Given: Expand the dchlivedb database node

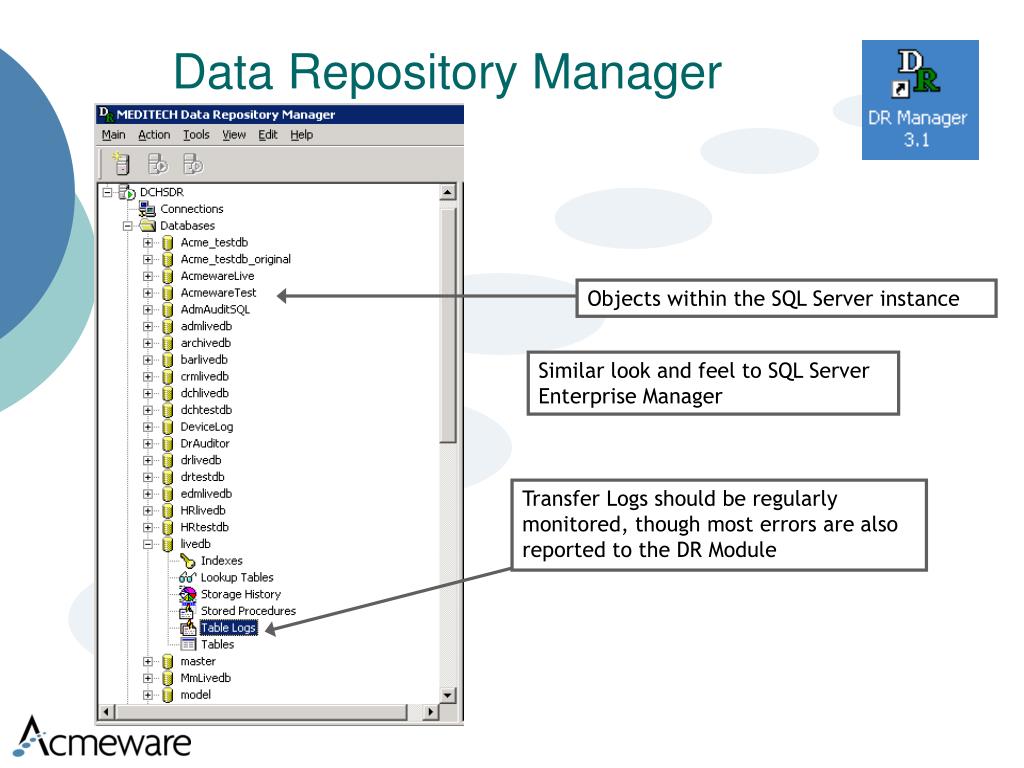Looking at the screenshot, I should pos(148,394).
